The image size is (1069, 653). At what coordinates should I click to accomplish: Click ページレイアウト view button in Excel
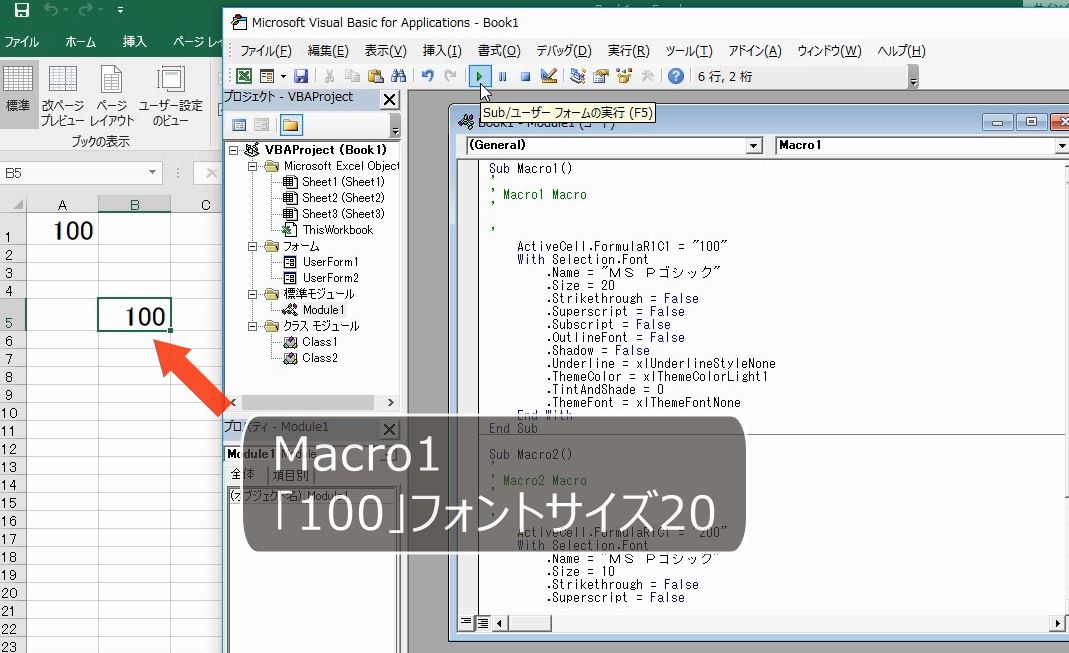click(x=112, y=95)
